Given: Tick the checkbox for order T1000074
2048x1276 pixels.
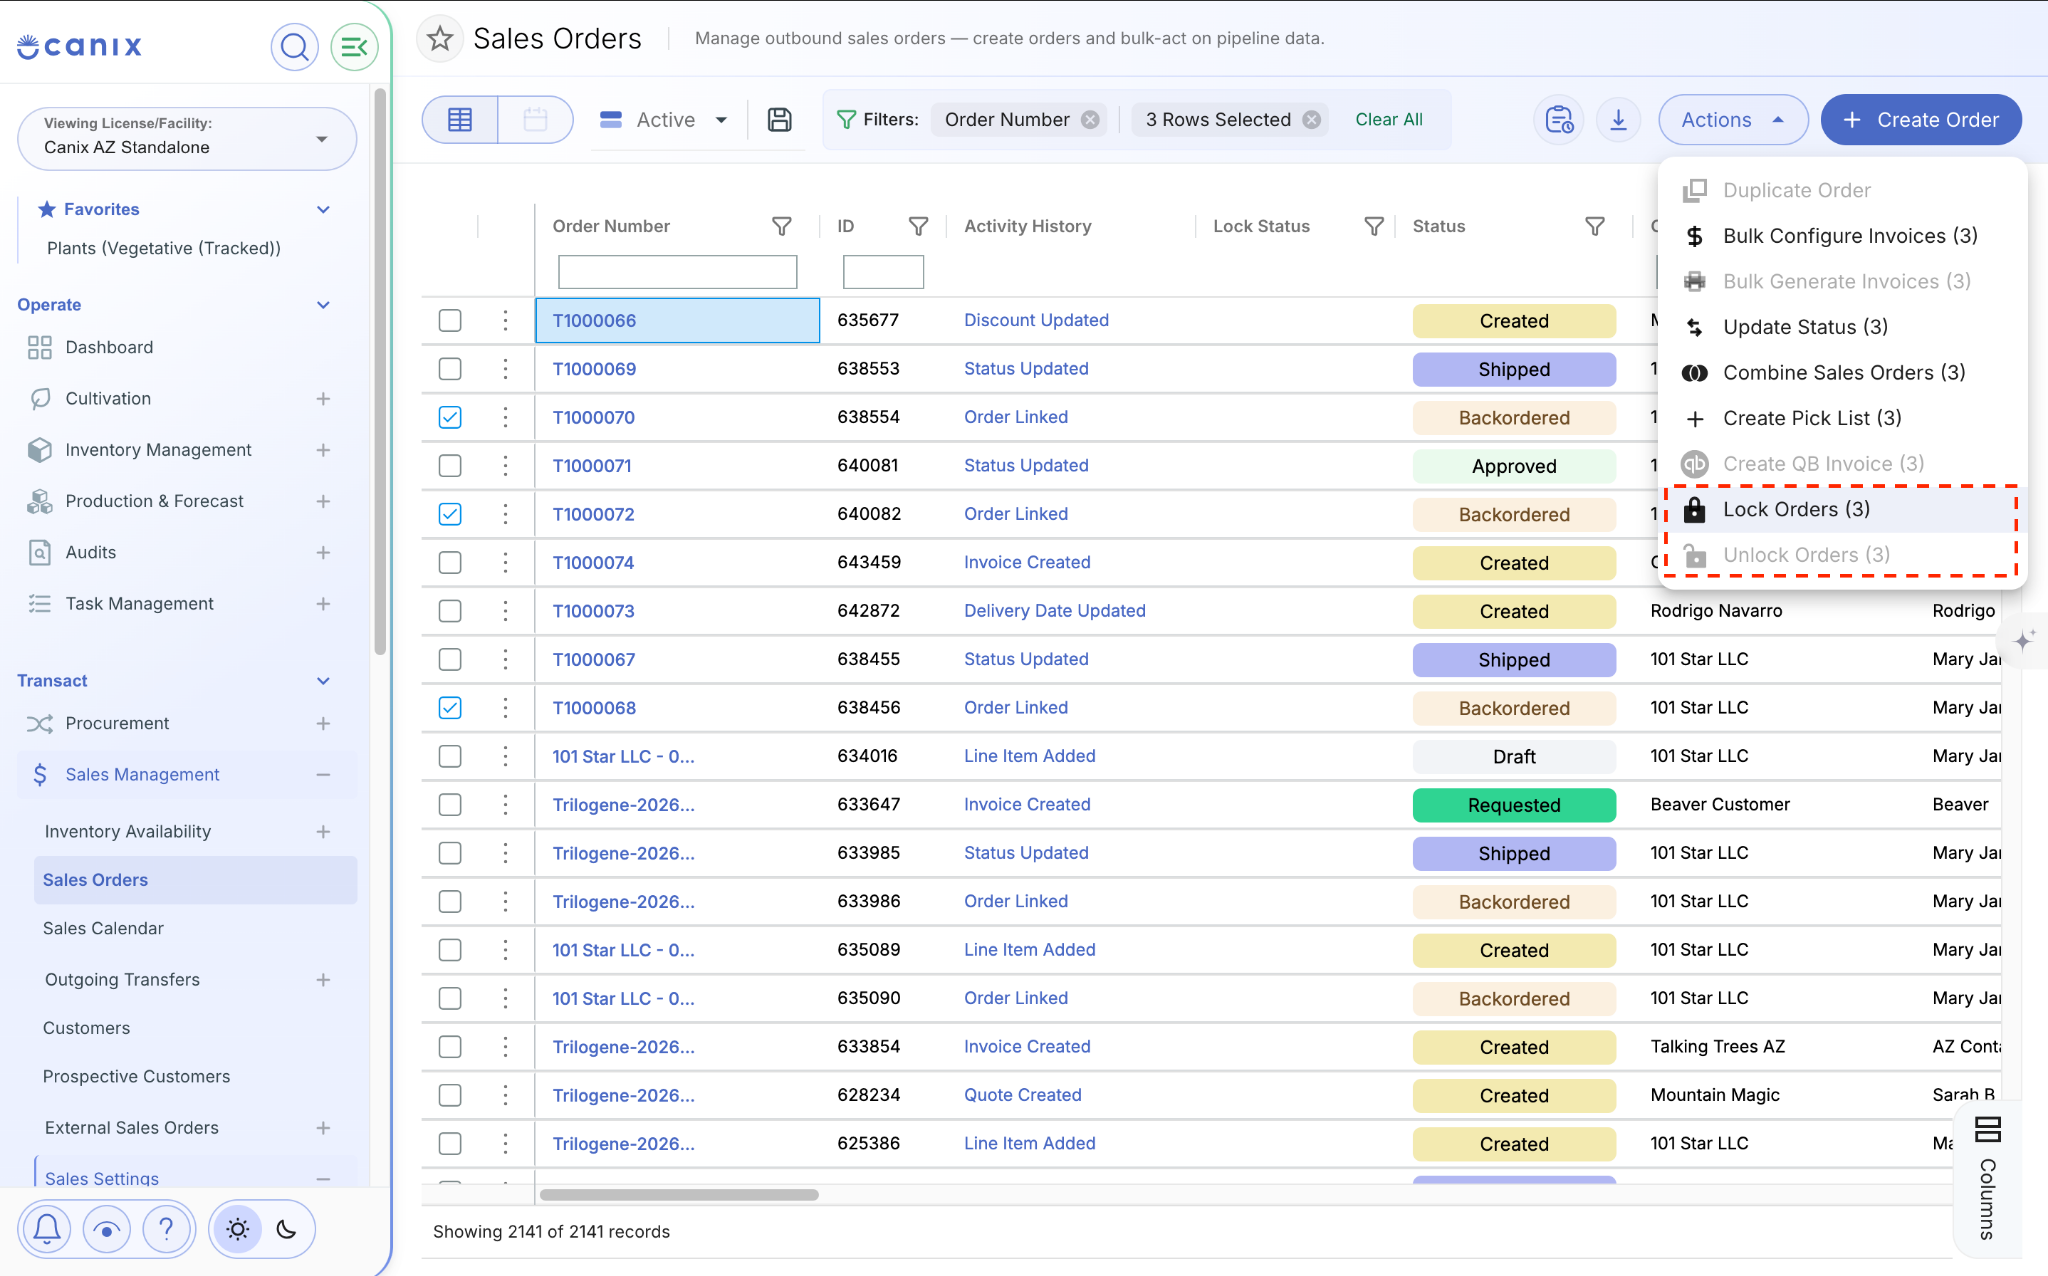Looking at the screenshot, I should pyautogui.click(x=450, y=562).
